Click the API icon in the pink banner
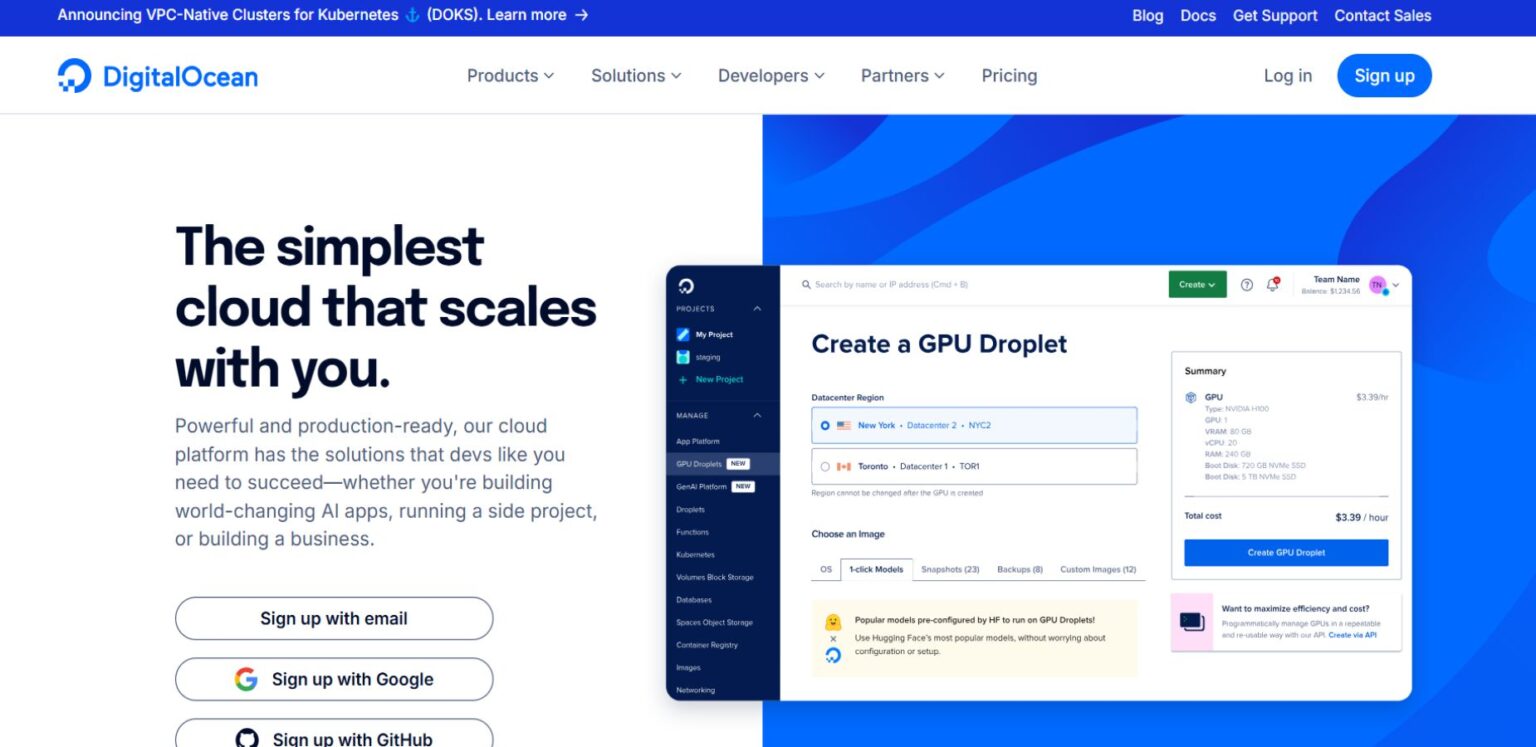Screen dimensions: 1536x747 (x=1192, y=619)
